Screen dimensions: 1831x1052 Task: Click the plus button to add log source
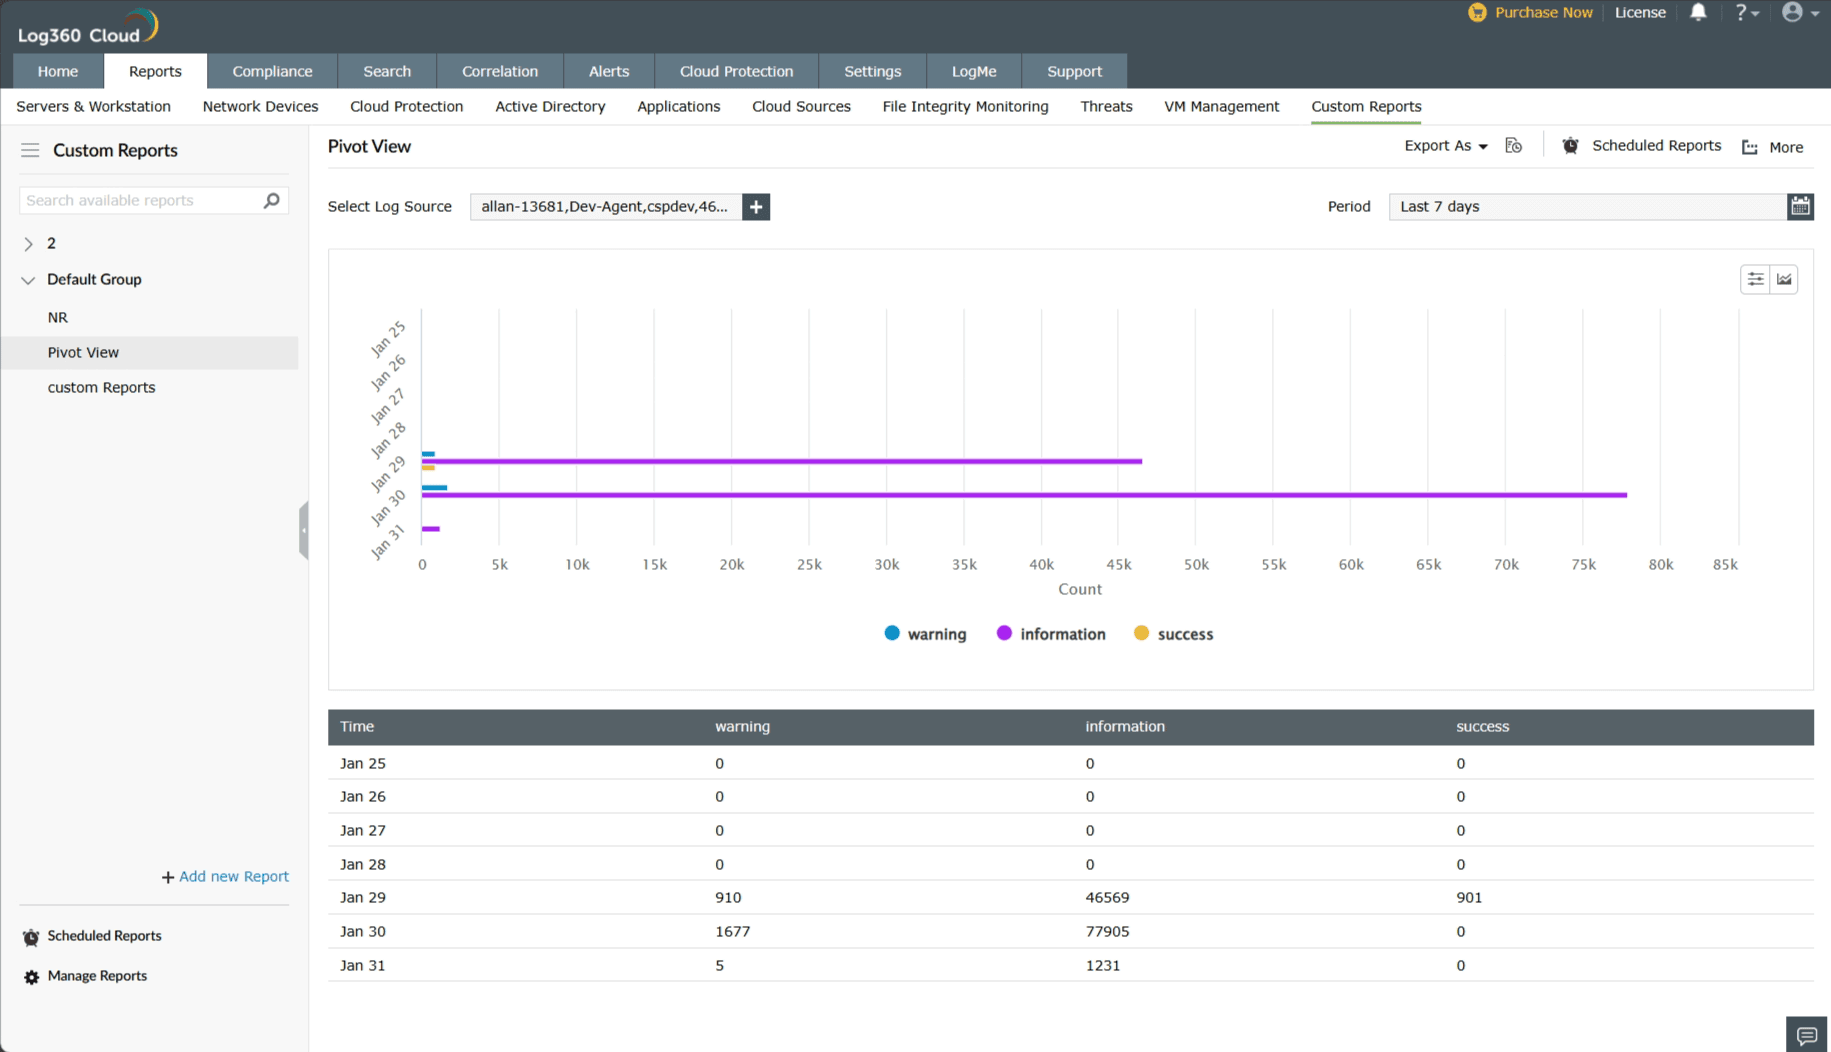(756, 207)
